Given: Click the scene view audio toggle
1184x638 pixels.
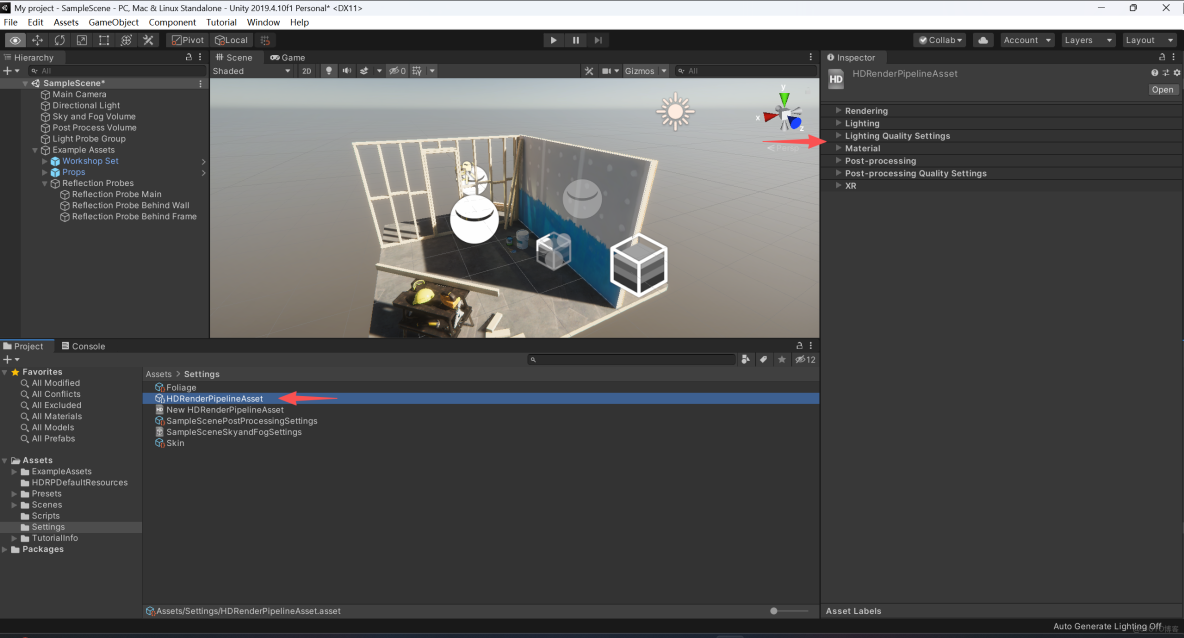Looking at the screenshot, I should [x=345, y=71].
